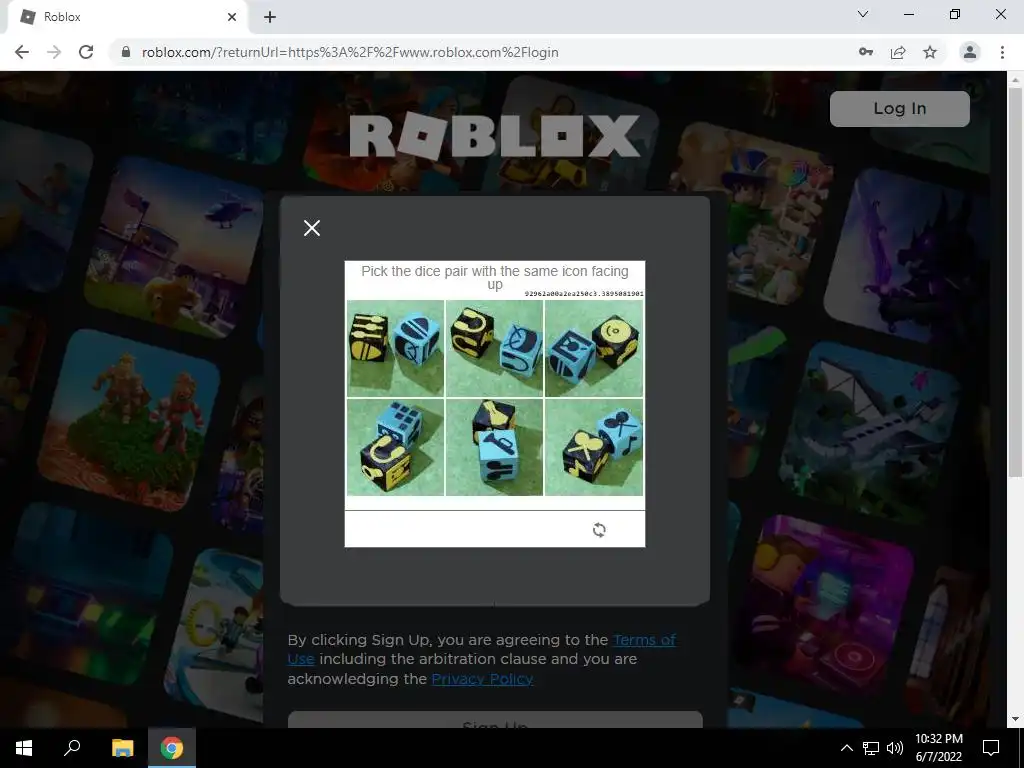Open Windows taskbar search
The width and height of the screenshot is (1024, 768).
(x=72, y=748)
